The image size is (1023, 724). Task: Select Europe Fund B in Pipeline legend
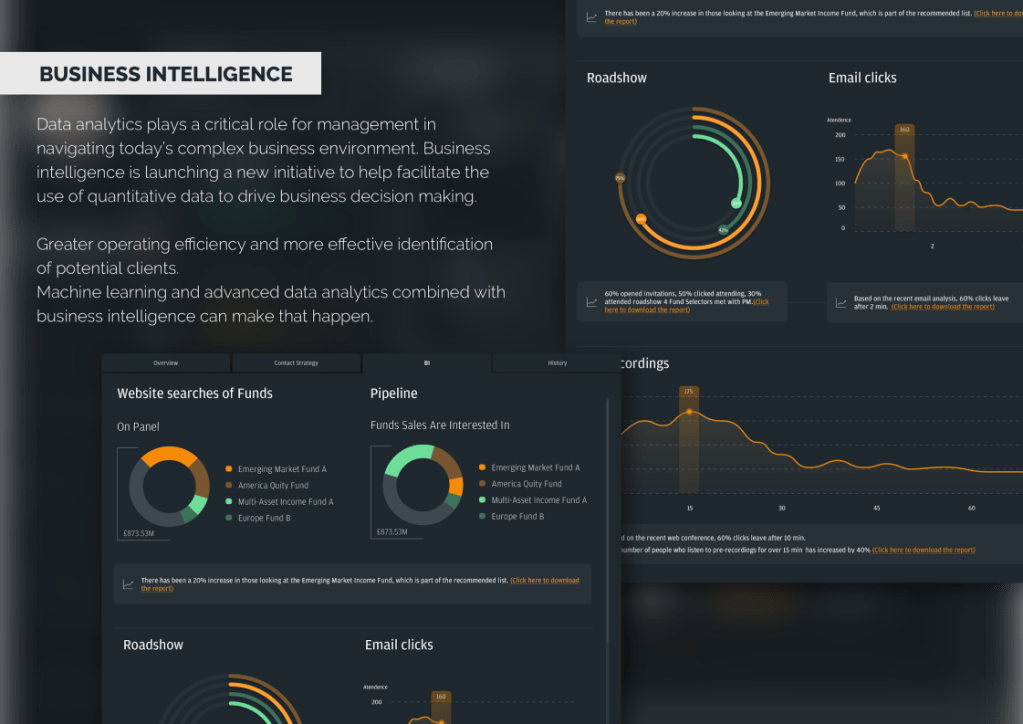[x=517, y=517]
